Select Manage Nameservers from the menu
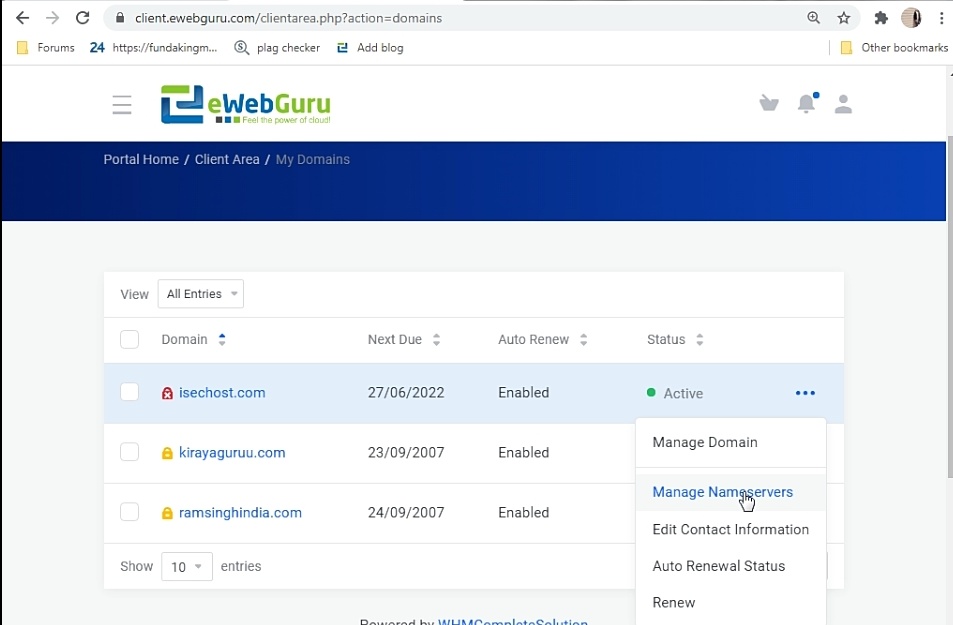The image size is (953, 625). pyautogui.click(x=731, y=492)
